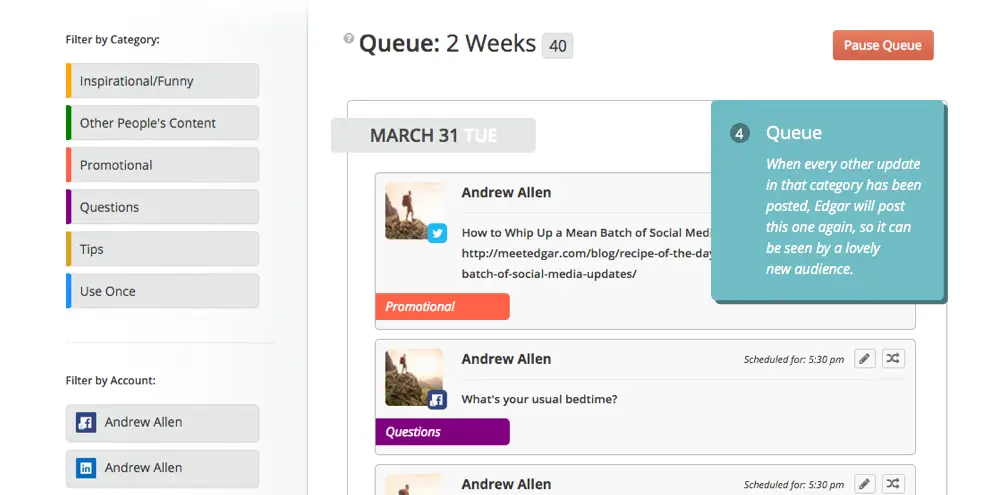This screenshot has width=1000, height=495.
Task: Open the hiker thumbnail on the first post
Action: 414,211
